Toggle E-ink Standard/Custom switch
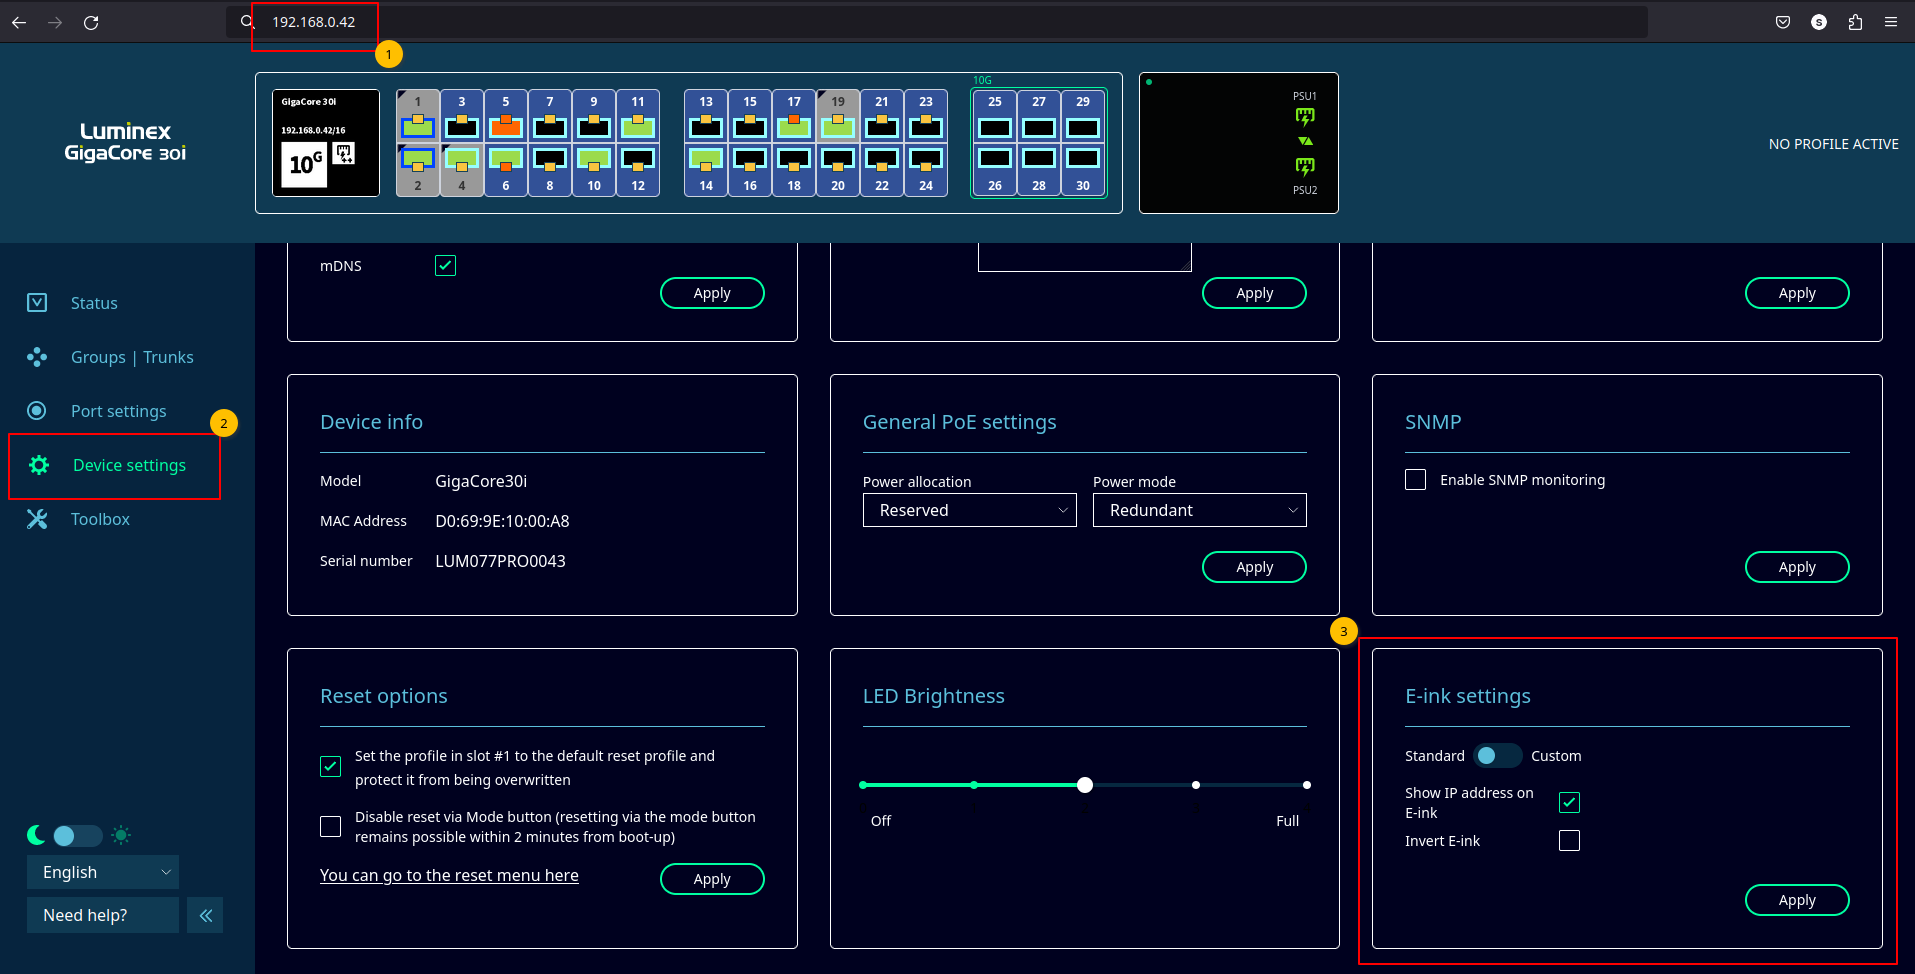Screen dimensions: 1915x974 (x=1497, y=756)
